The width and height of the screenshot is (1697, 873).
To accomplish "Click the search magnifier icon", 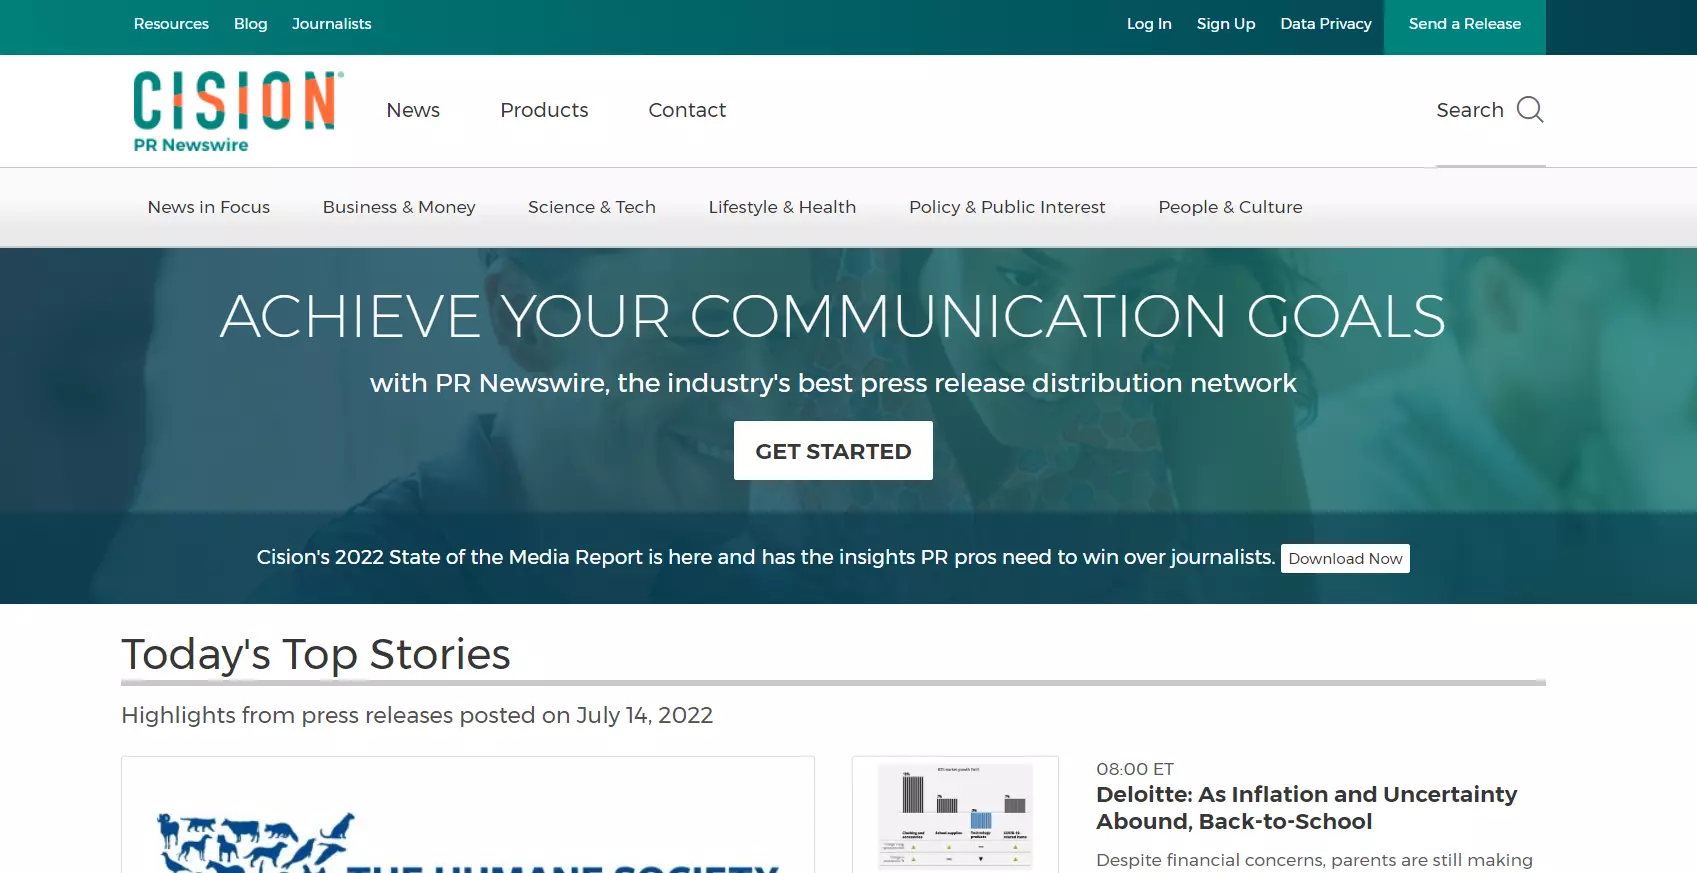I will [x=1530, y=109].
